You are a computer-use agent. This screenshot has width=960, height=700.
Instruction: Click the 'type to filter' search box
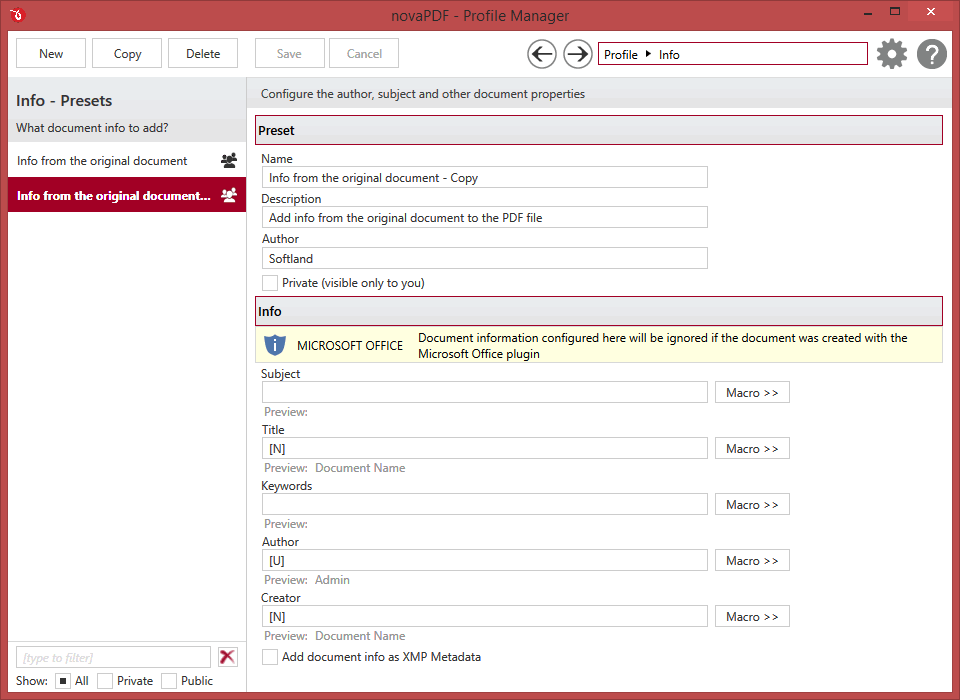[113, 657]
